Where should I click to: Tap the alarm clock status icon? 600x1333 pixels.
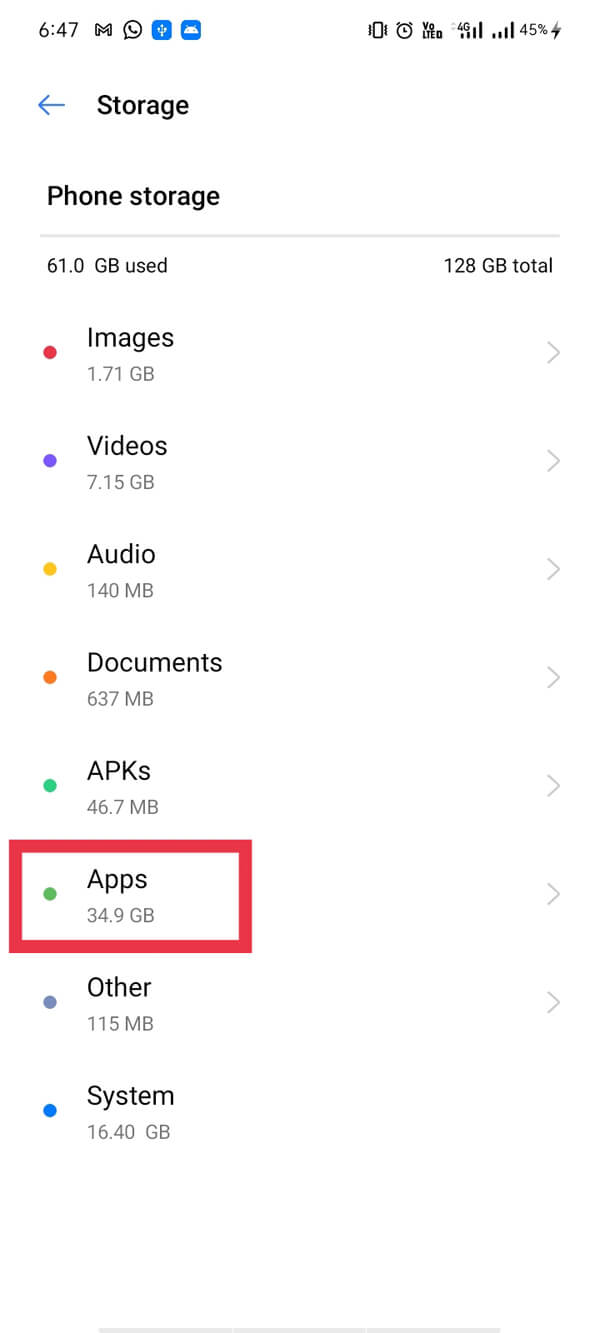coord(404,30)
